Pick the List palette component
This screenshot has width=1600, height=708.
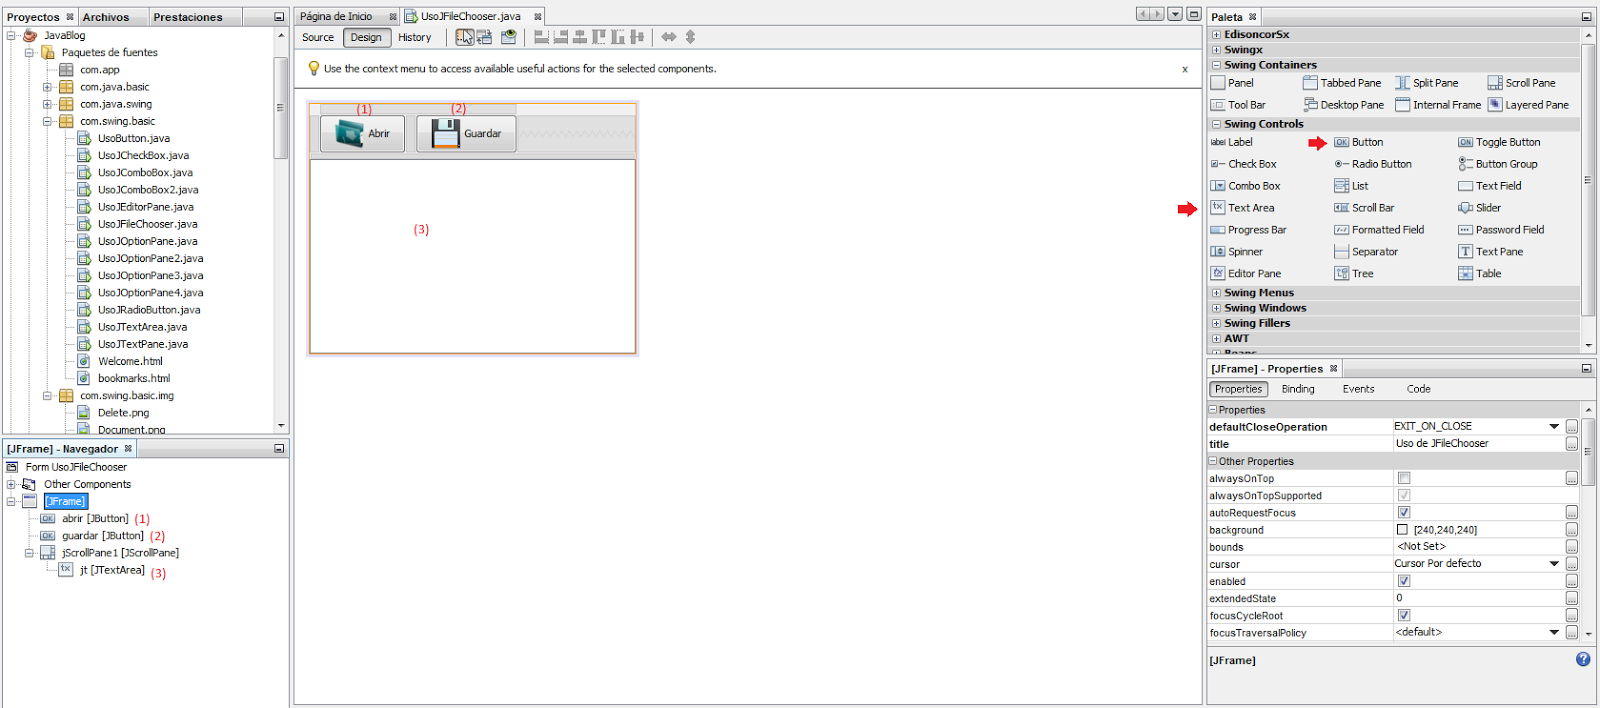coord(1351,186)
